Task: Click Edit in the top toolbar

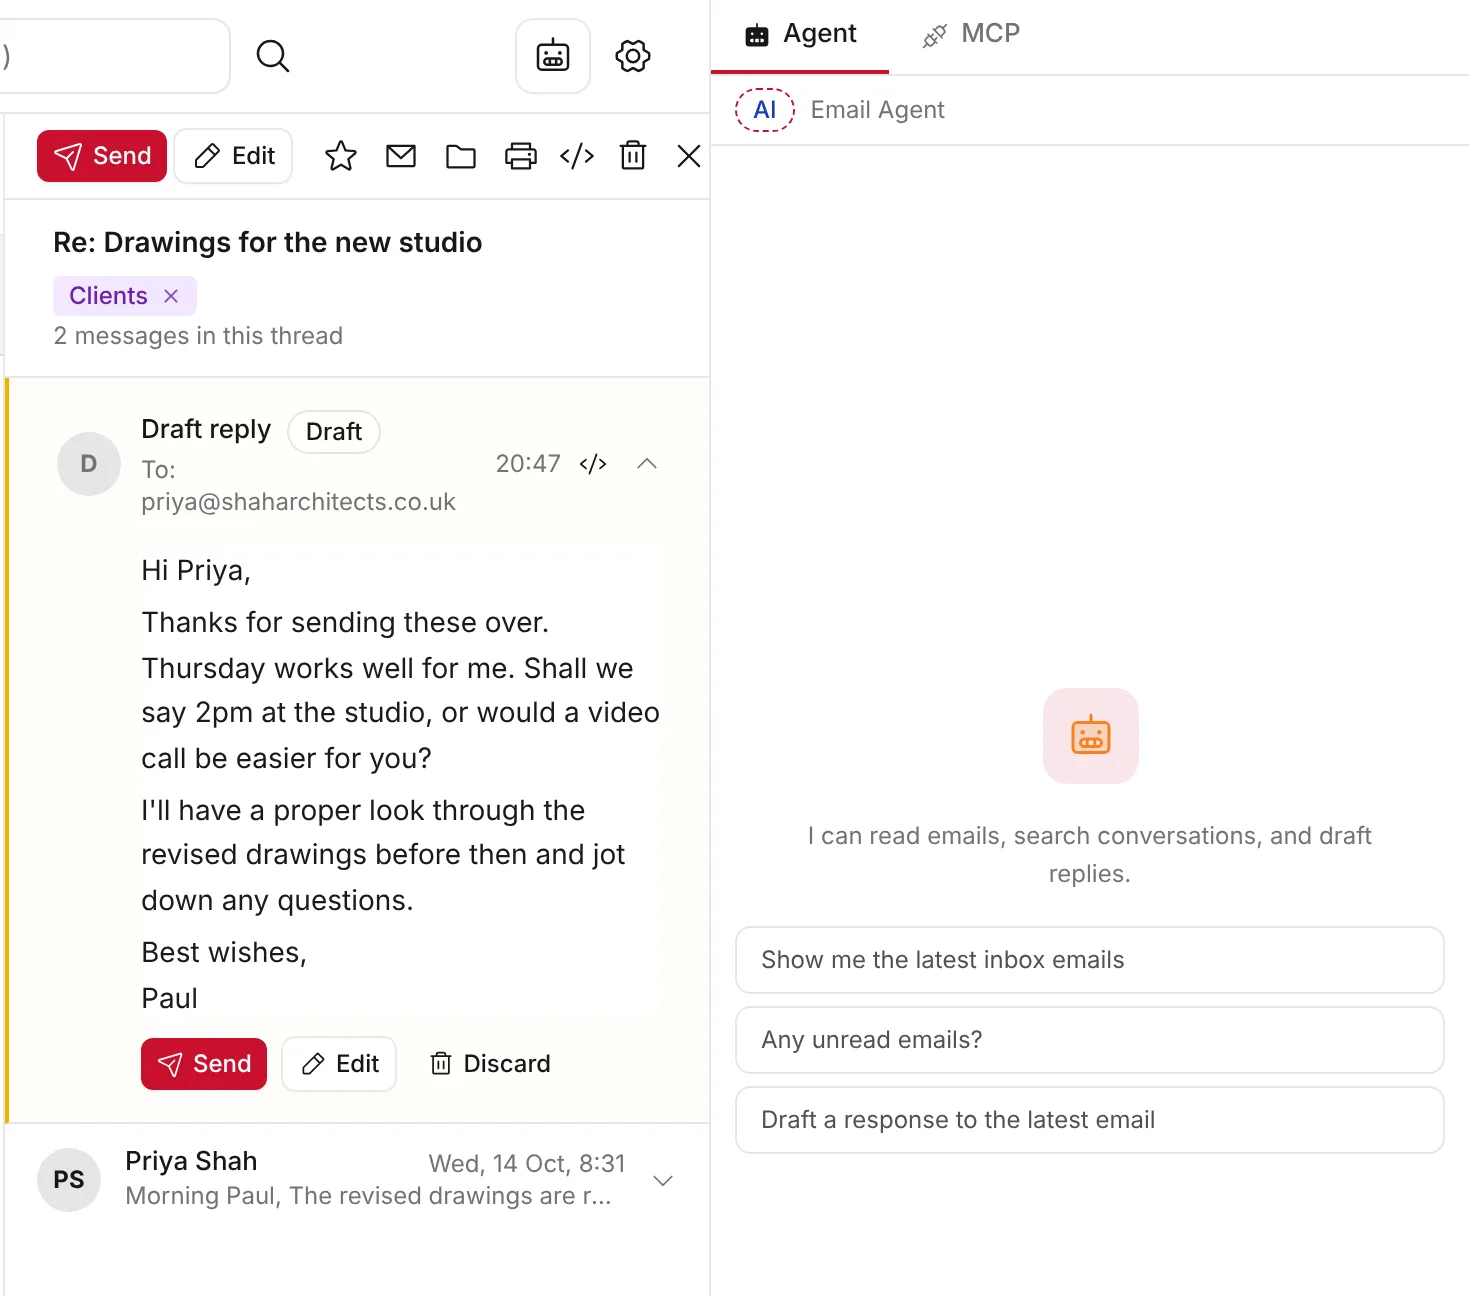Action: pos(233,156)
